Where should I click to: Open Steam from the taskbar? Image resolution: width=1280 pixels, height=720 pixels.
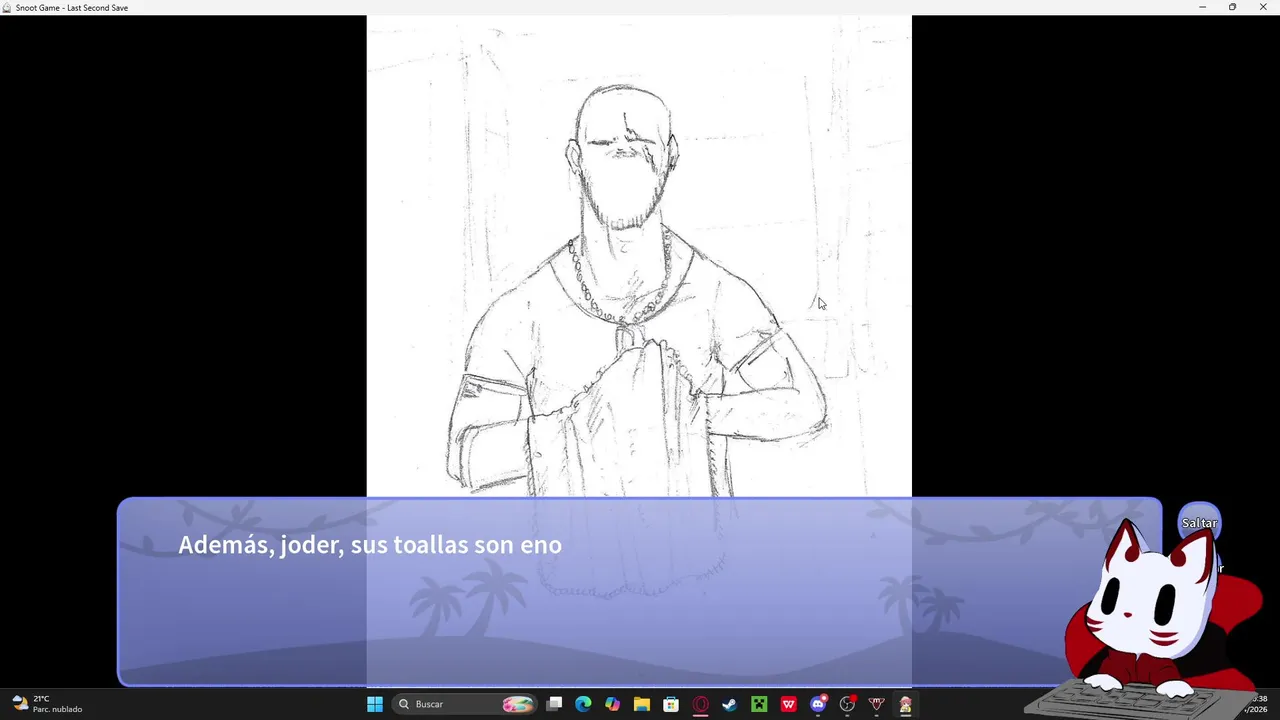730,704
